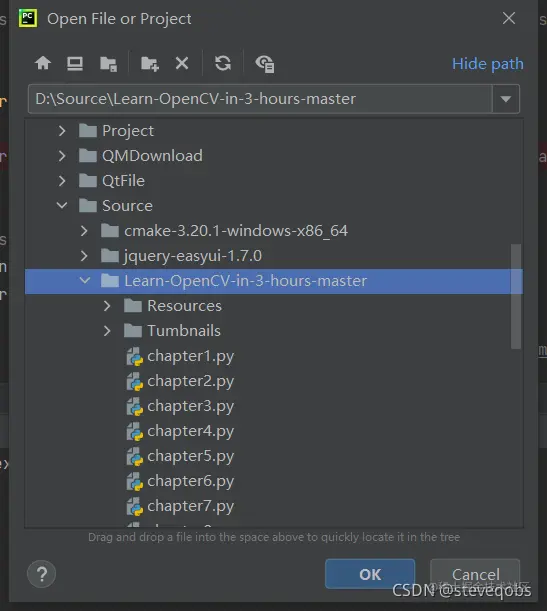Click inside the path input field
The height and width of the screenshot is (611, 547).
pyautogui.click(x=260, y=99)
